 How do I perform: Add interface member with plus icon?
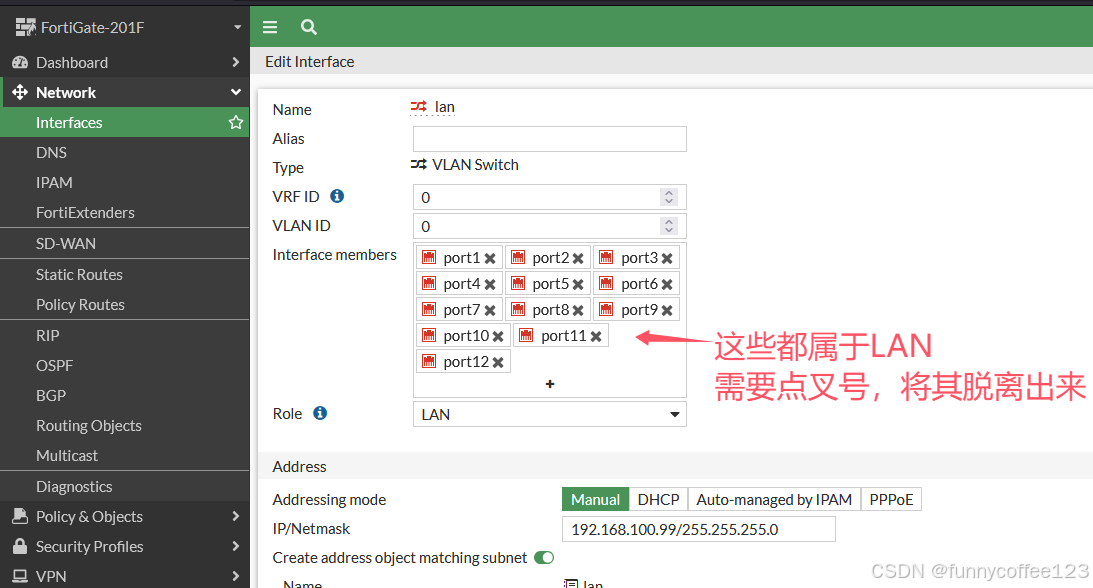pos(550,384)
